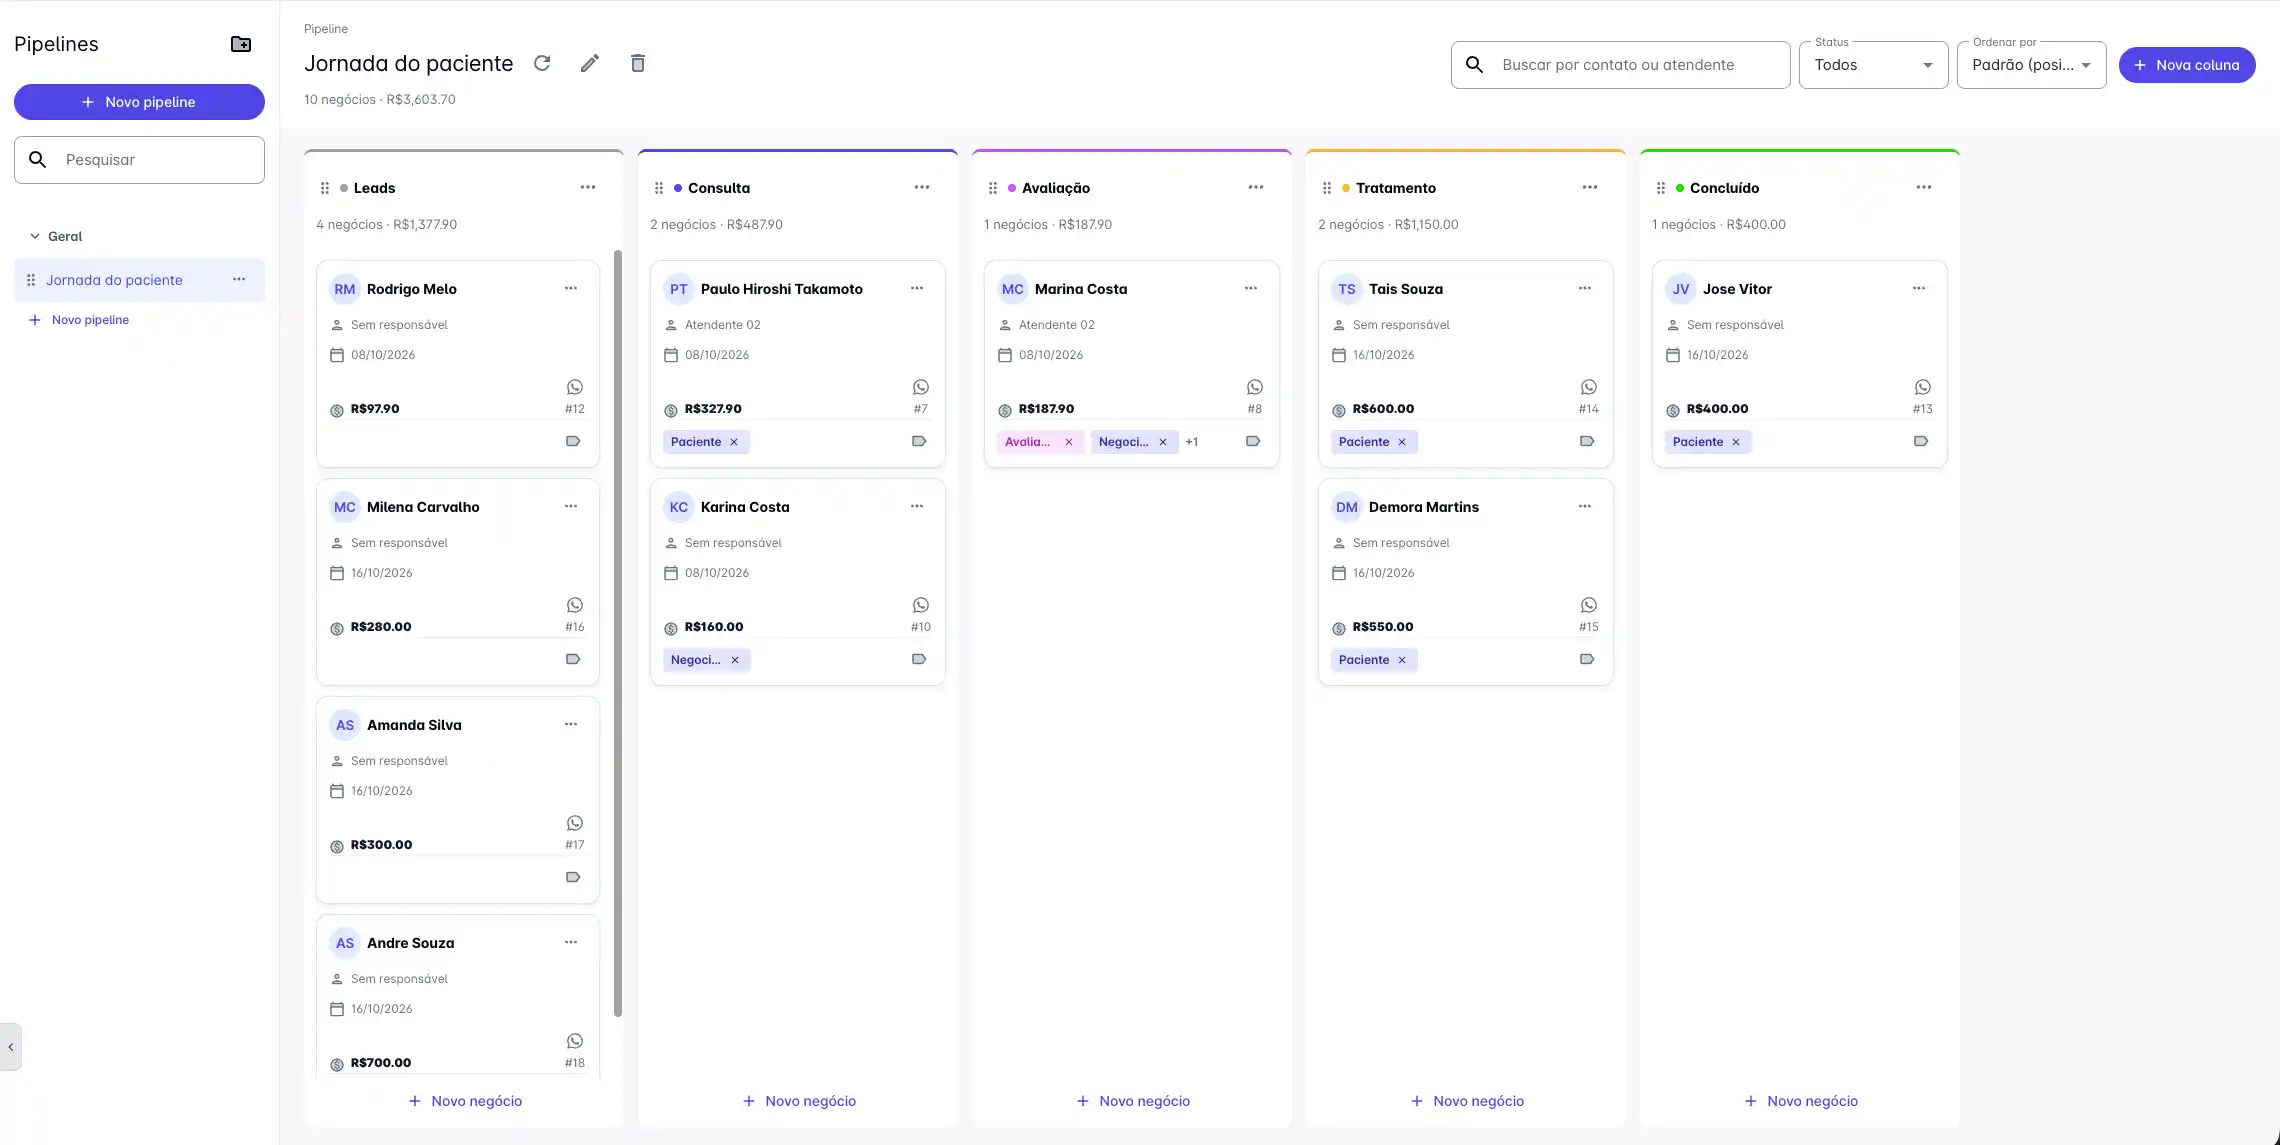Open the Ordenar por dropdown

pos(2031,65)
